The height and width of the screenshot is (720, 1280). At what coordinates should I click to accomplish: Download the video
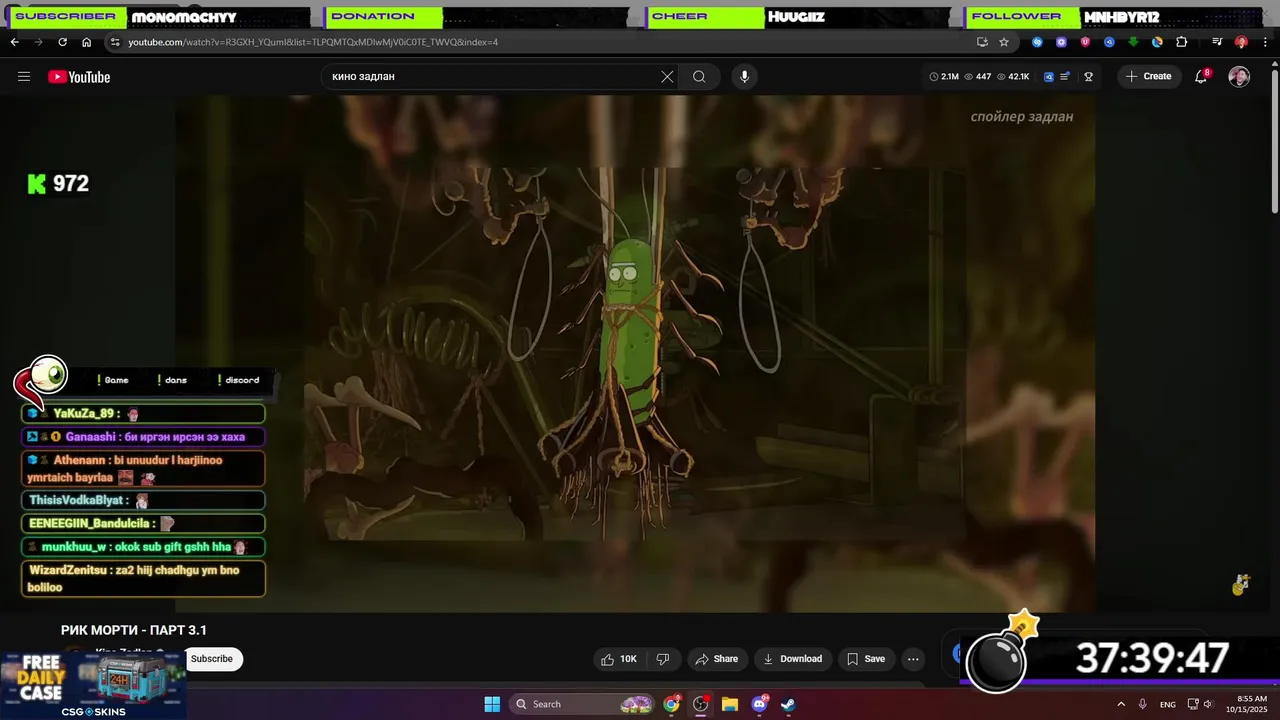tap(792, 659)
